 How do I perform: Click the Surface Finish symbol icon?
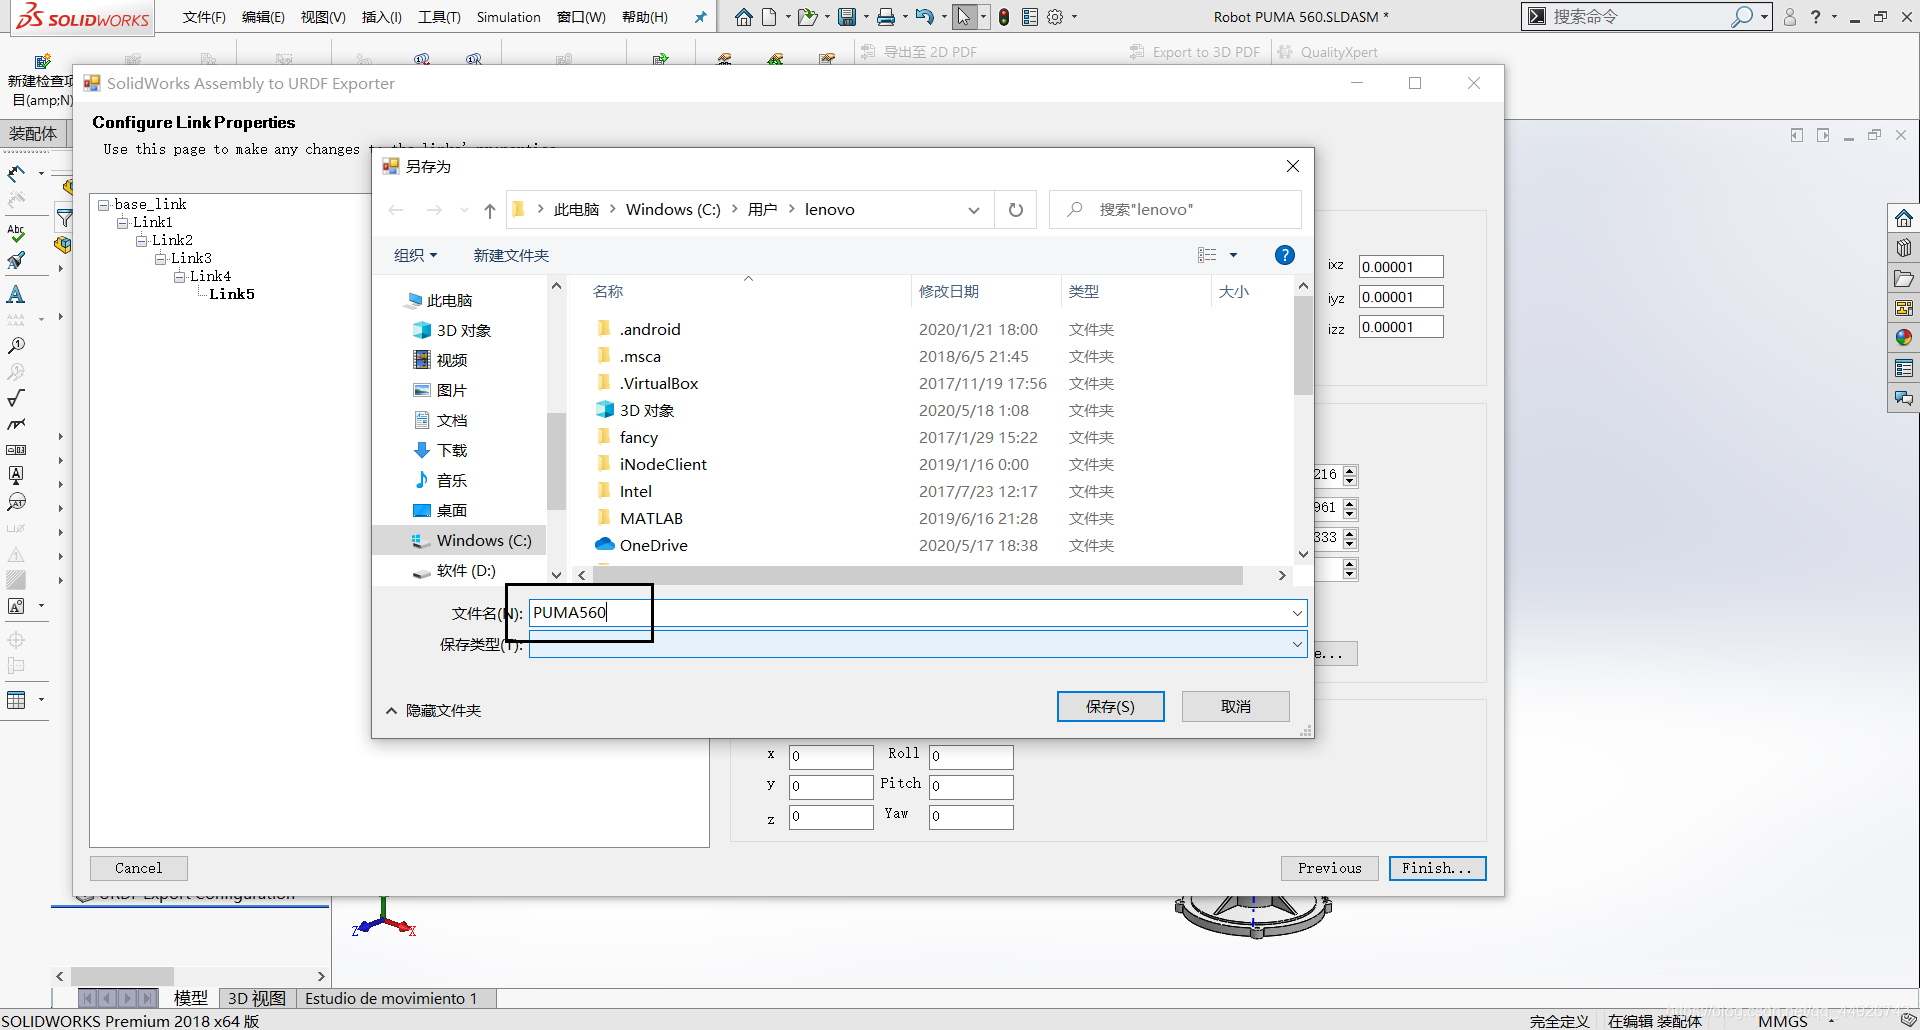click(x=16, y=398)
